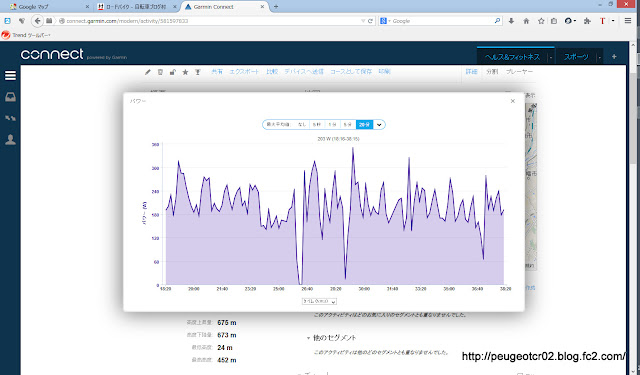Open dropdown arrow beside ヘルス&フィットネス
This screenshot has width=640, height=375.
[x=551, y=58]
